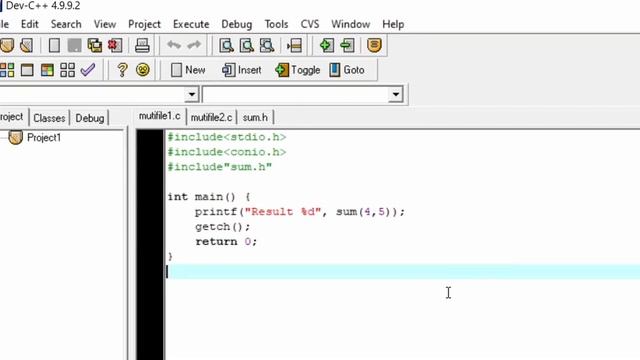Click the Redo arrow icon
This screenshot has height=360, width=640.
(194, 45)
